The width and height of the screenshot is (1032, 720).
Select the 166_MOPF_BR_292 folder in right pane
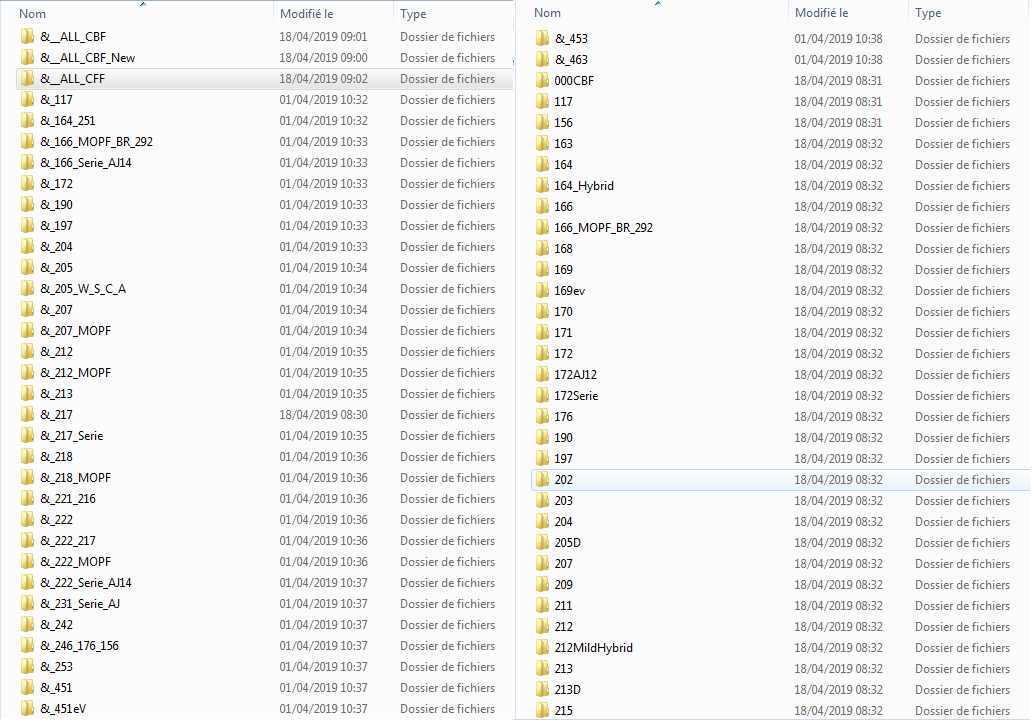pyautogui.click(x=603, y=228)
